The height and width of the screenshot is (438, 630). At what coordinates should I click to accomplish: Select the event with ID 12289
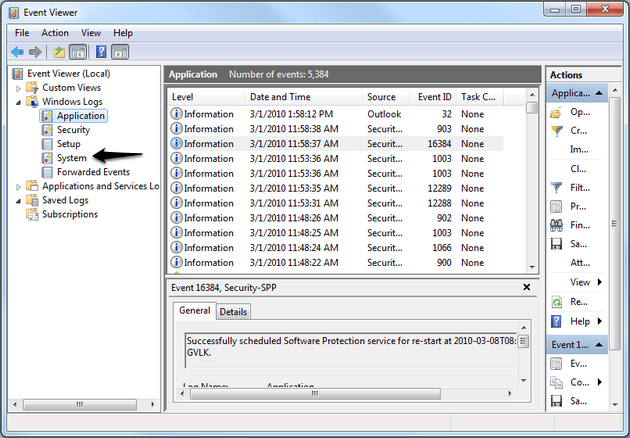335,188
